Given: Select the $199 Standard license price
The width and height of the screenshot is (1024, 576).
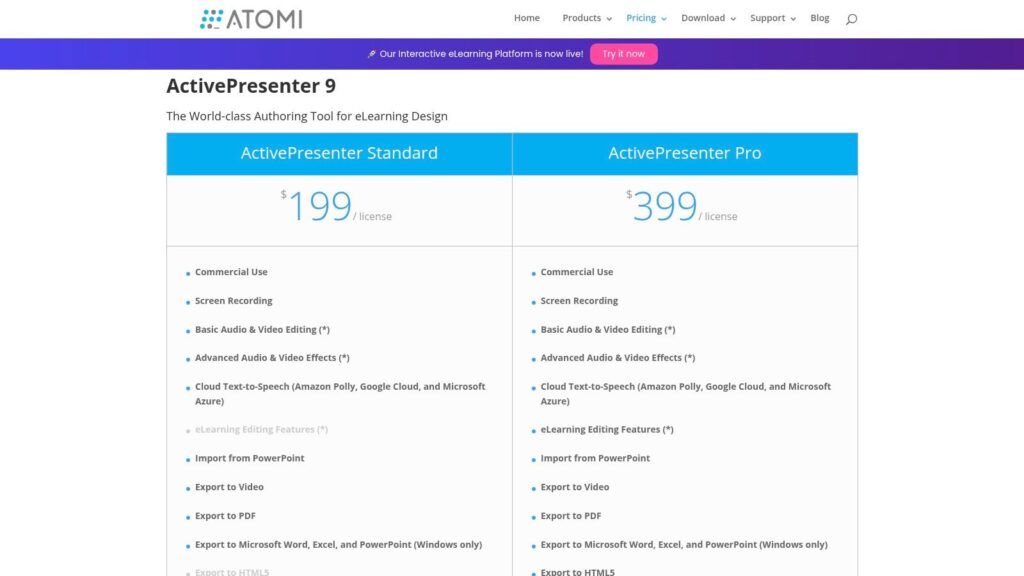Looking at the screenshot, I should tap(336, 206).
